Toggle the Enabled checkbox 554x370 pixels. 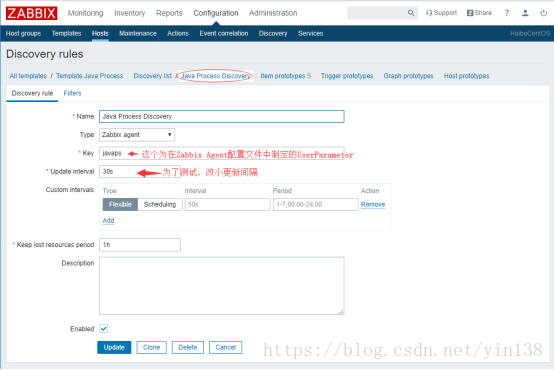pyautogui.click(x=104, y=329)
